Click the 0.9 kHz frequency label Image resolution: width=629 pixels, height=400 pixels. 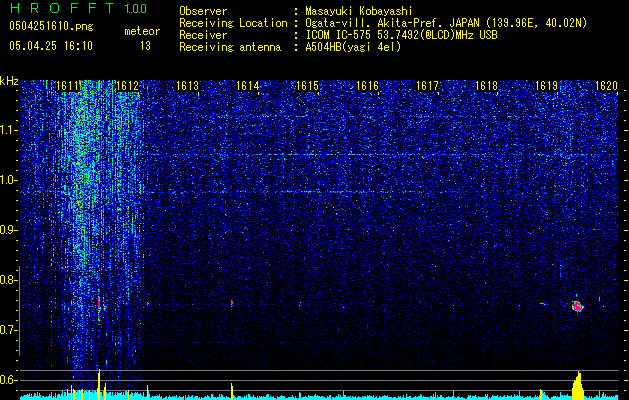[x=9, y=230]
